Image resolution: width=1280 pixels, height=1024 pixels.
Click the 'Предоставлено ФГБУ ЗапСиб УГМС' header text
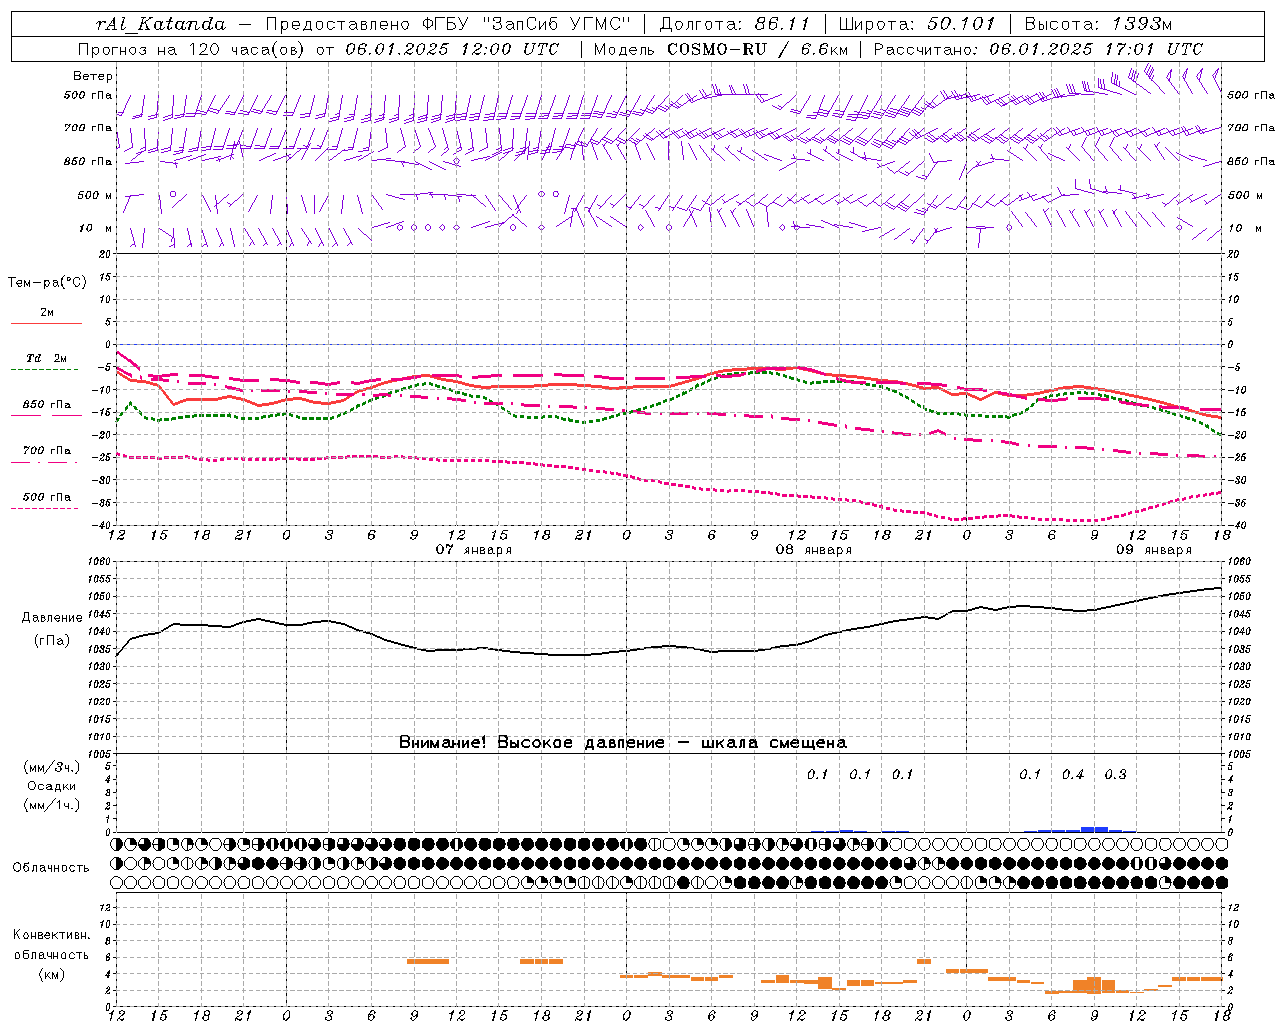tap(447, 23)
